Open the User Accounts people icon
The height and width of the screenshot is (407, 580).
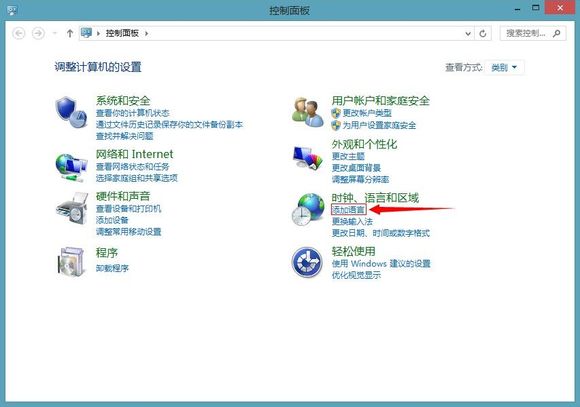(x=308, y=112)
